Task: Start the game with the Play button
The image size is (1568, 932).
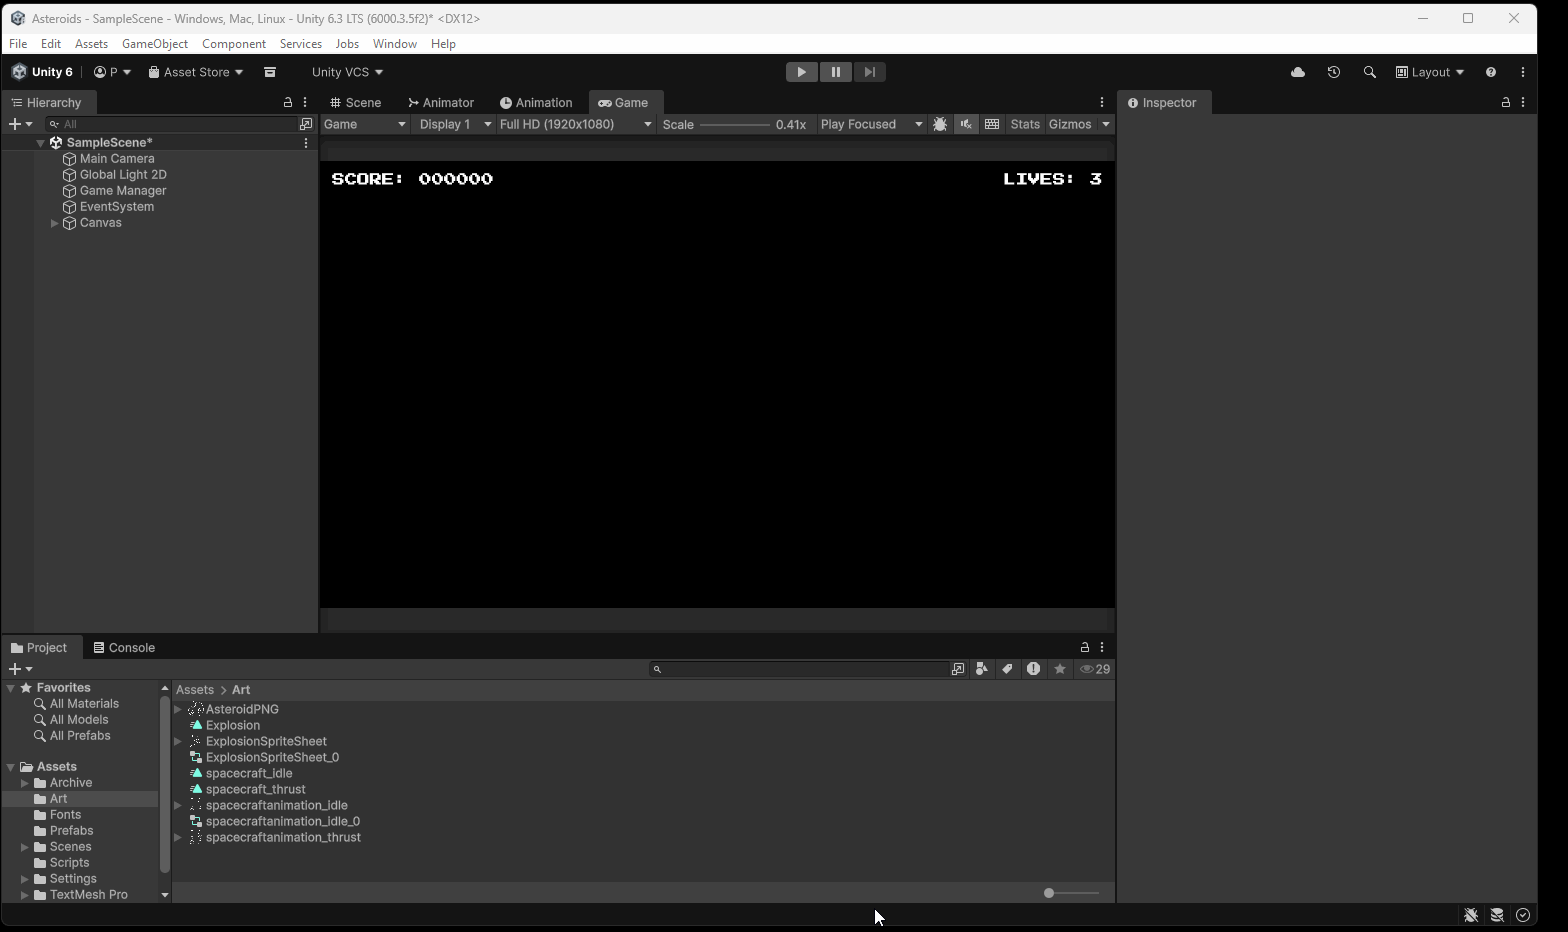Action: 801,72
